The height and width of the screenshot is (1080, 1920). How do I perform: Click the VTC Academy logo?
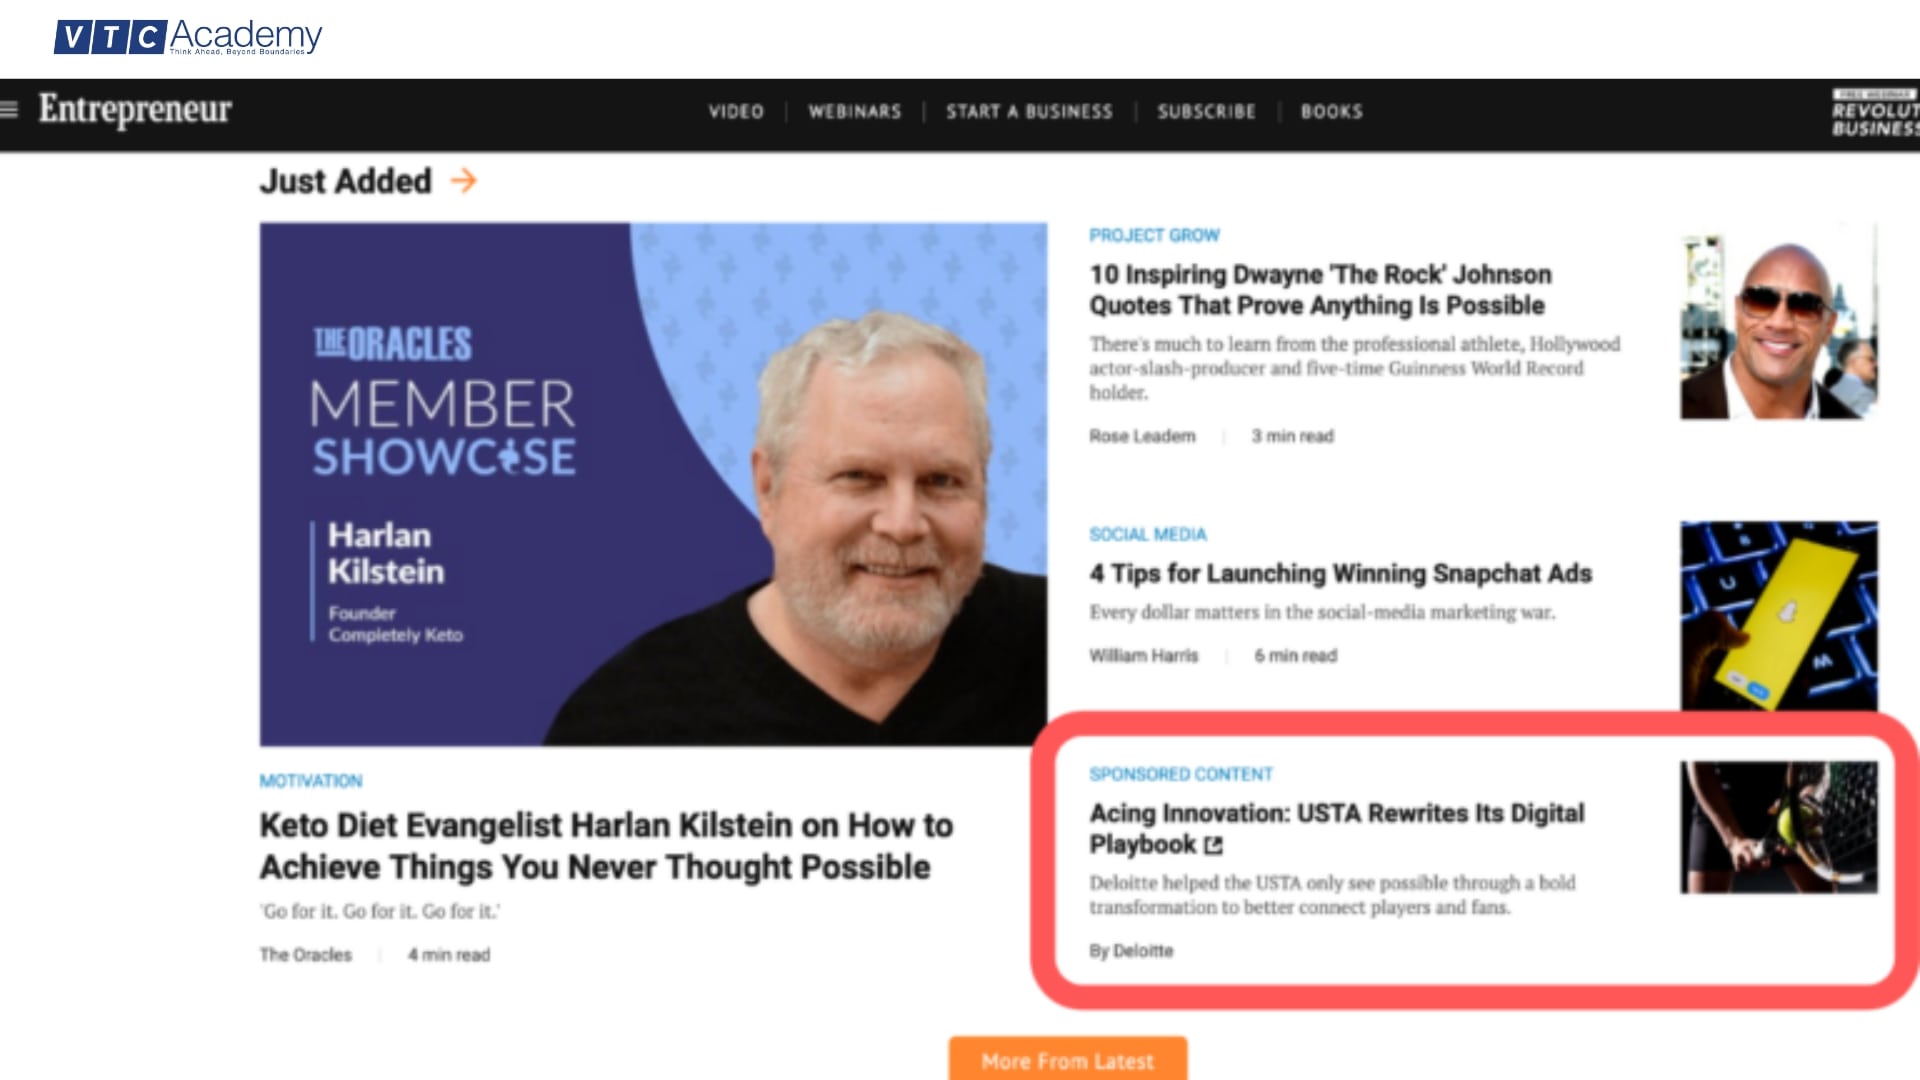tap(188, 37)
